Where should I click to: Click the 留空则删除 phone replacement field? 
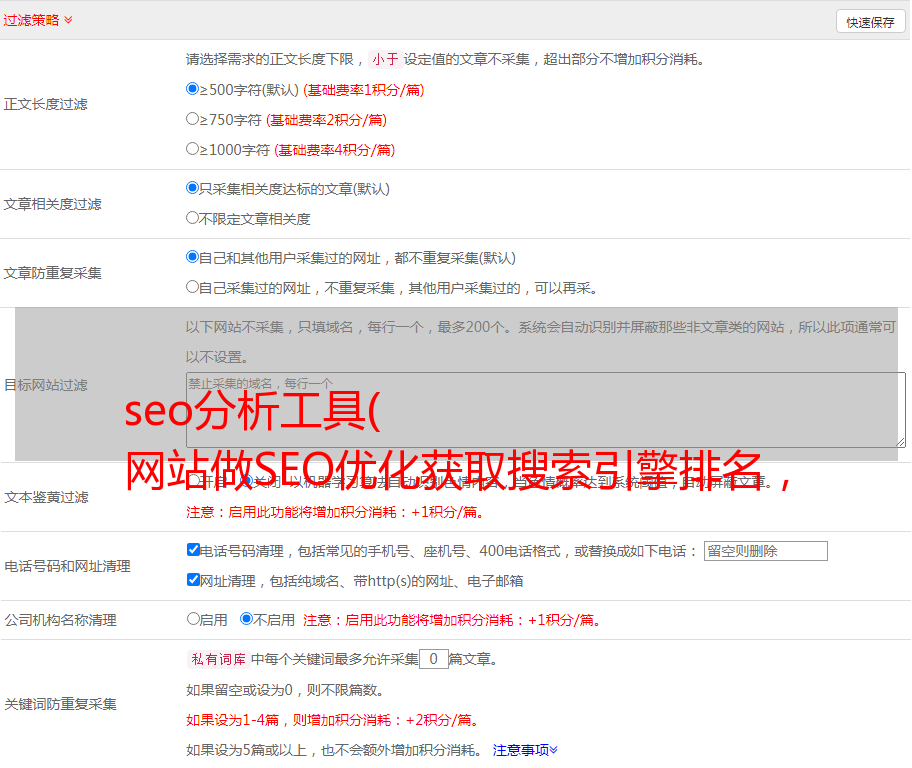(x=765, y=551)
